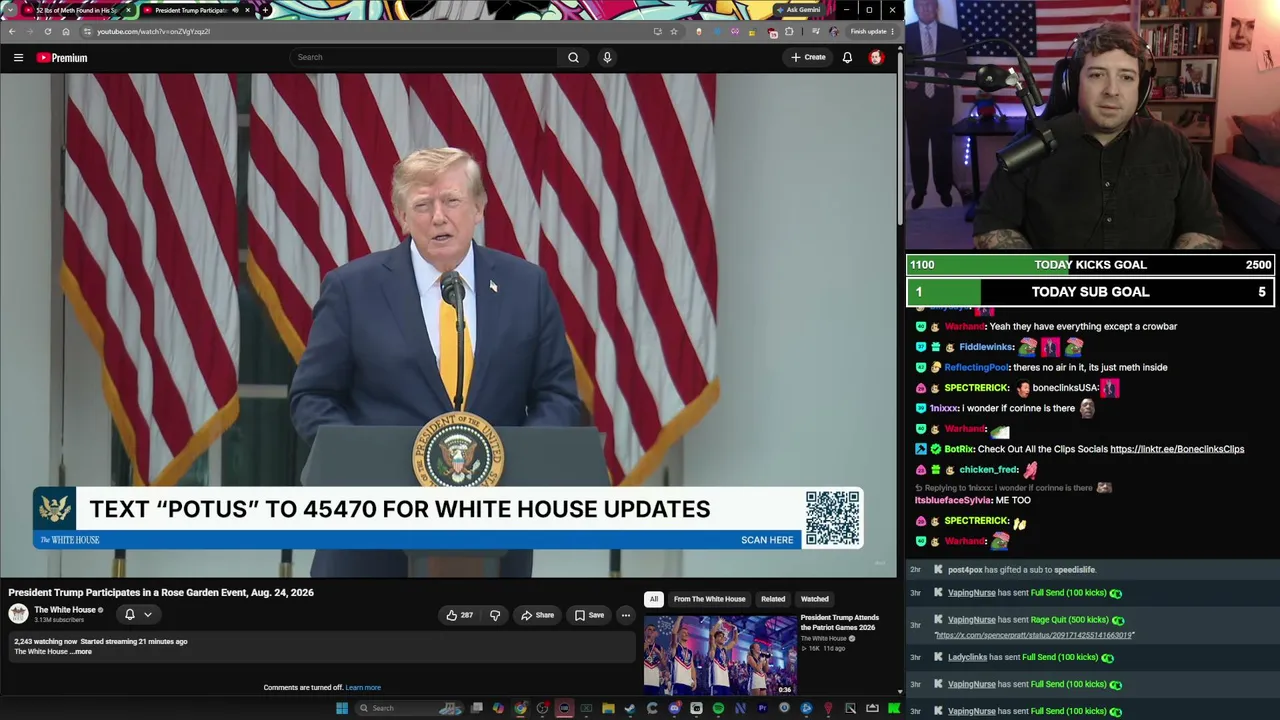Image resolution: width=1280 pixels, height=720 pixels.
Task: Open the Chrome tab search dropdown arrow
Action: pyautogui.click(x=10, y=11)
